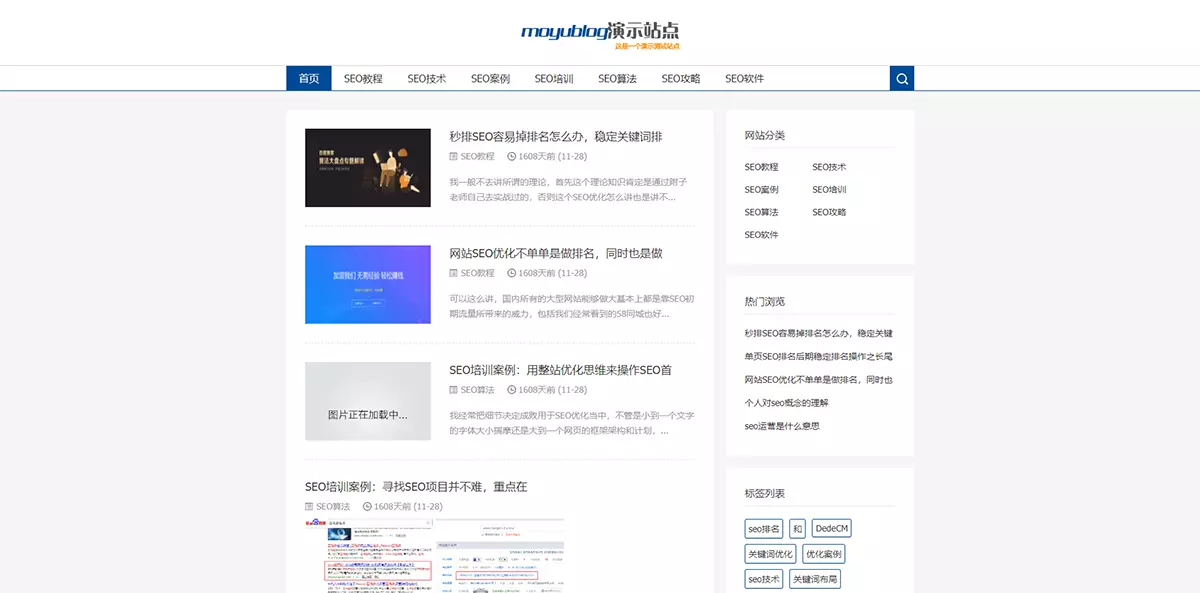Viewport: 1200px width, 593px height.
Task: Click the 图片正在加载中 placeholder thumbnail
Action: pyautogui.click(x=368, y=401)
